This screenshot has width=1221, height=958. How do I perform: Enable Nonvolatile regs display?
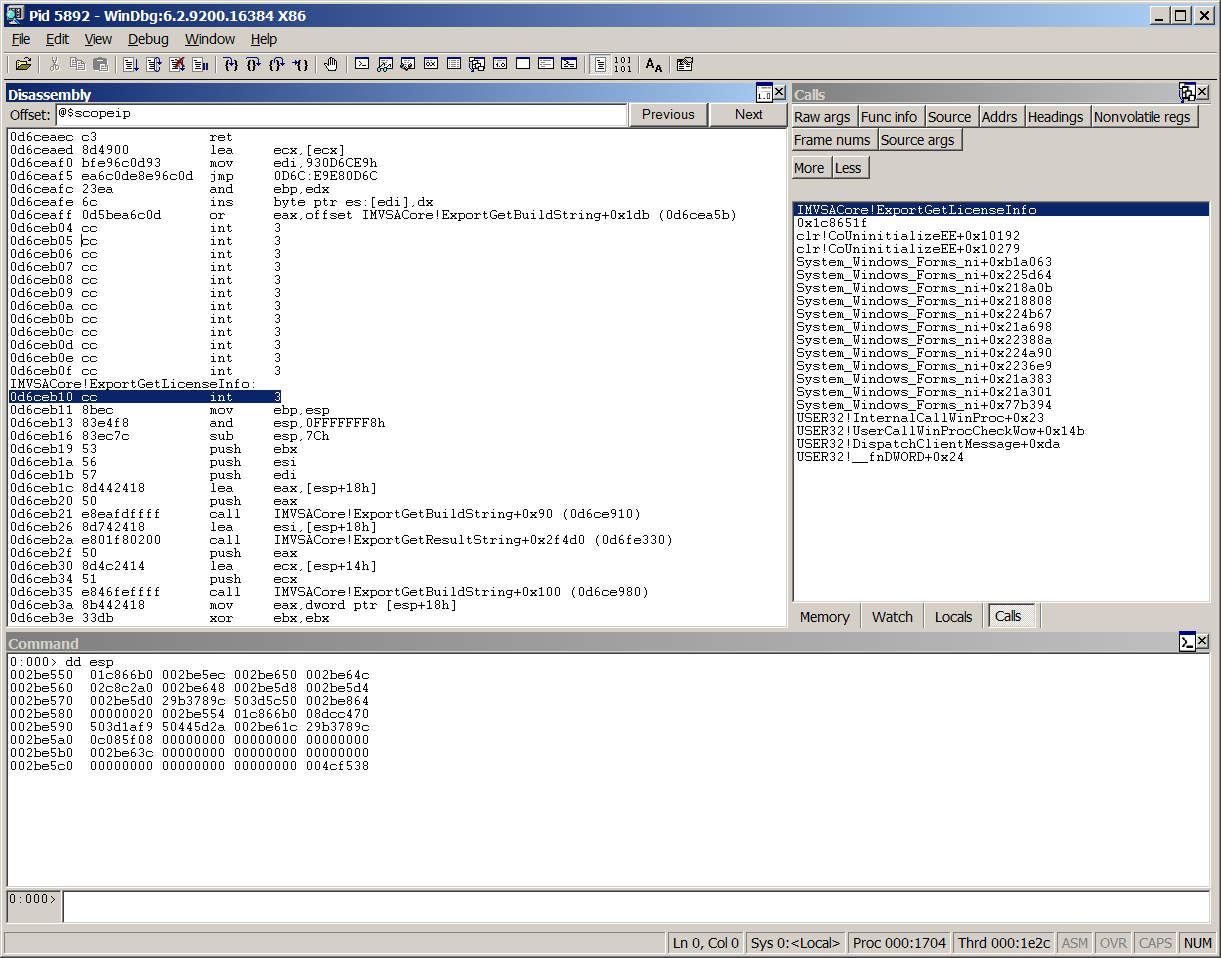pos(1142,117)
